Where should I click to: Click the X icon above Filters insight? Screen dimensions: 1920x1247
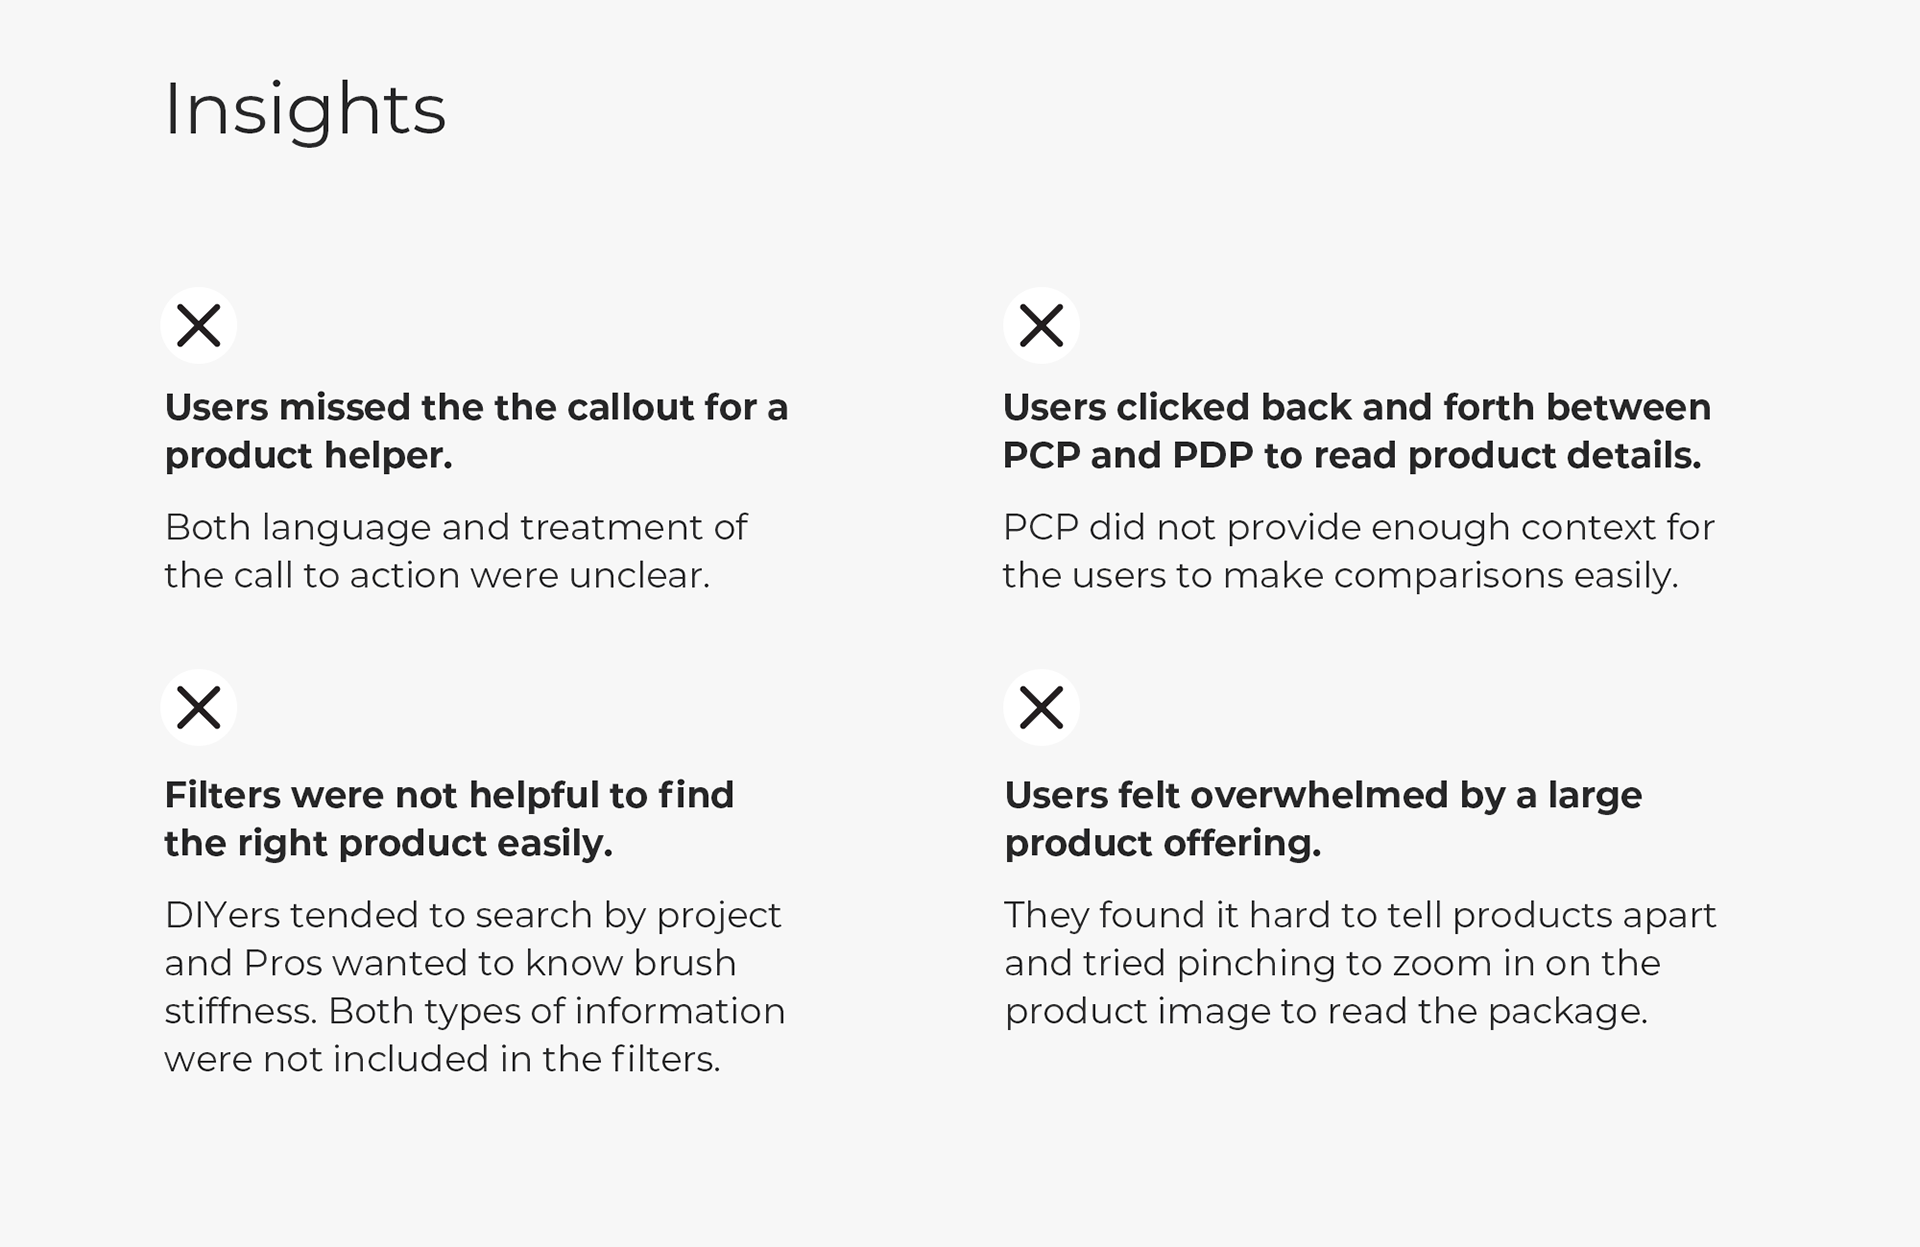click(198, 707)
